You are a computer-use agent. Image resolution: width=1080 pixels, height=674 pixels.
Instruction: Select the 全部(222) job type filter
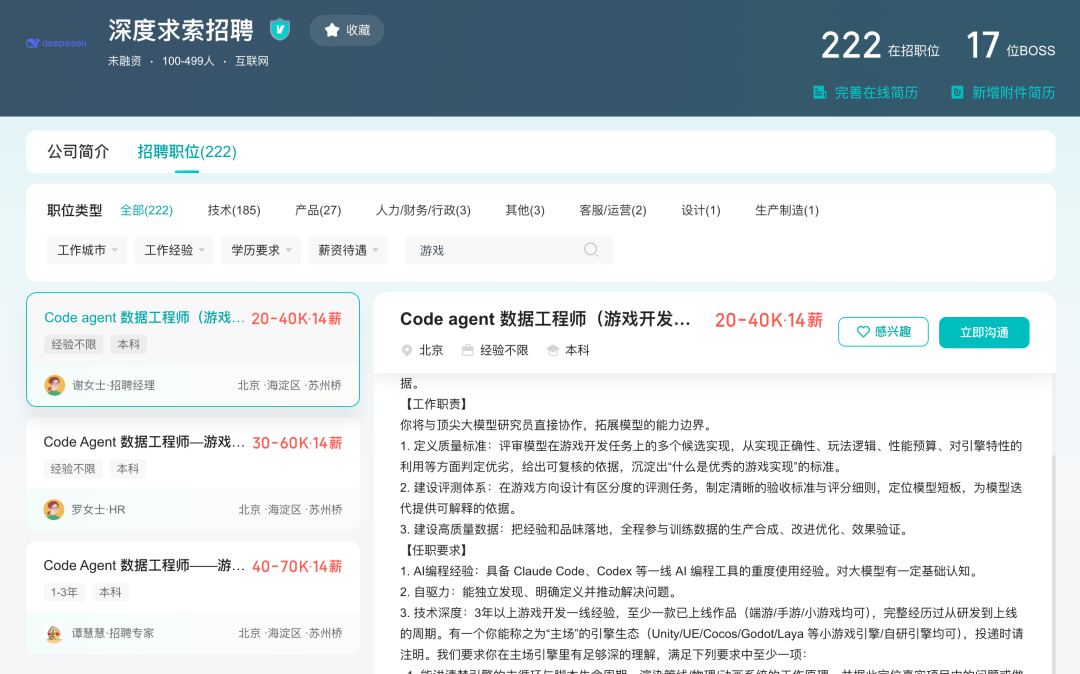pyautogui.click(x=146, y=210)
